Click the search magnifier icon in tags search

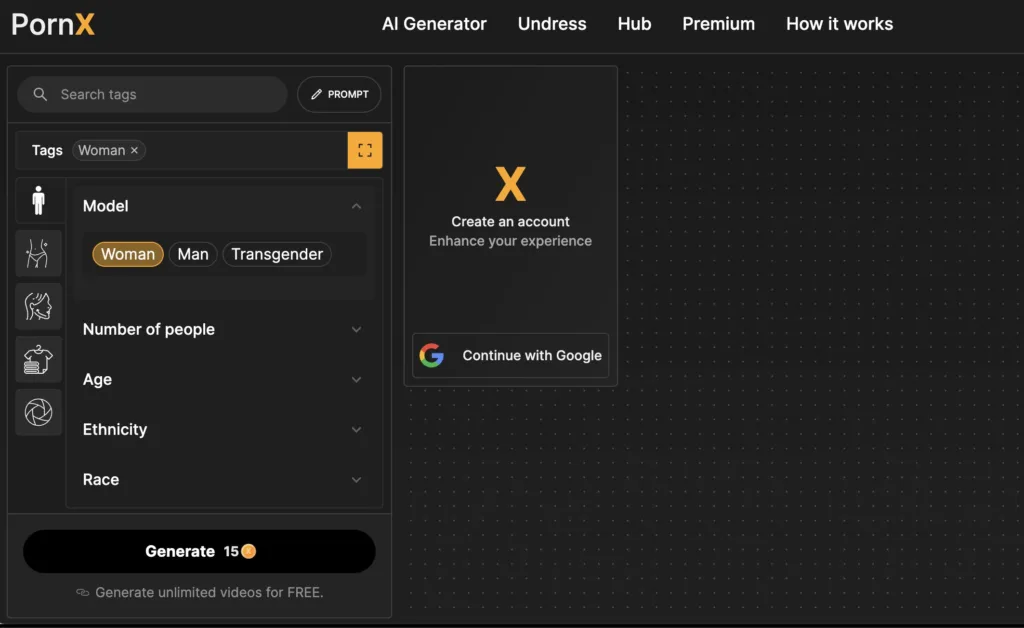click(x=40, y=94)
